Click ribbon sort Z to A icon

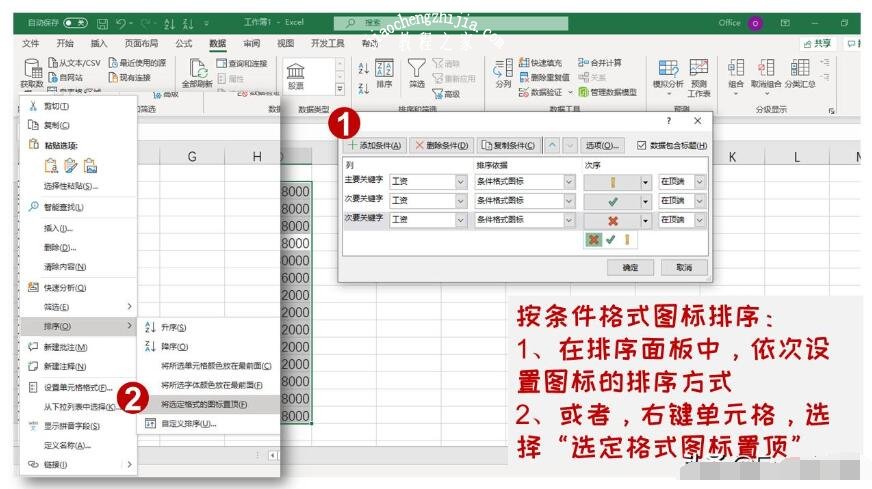pyautogui.click(x=363, y=88)
